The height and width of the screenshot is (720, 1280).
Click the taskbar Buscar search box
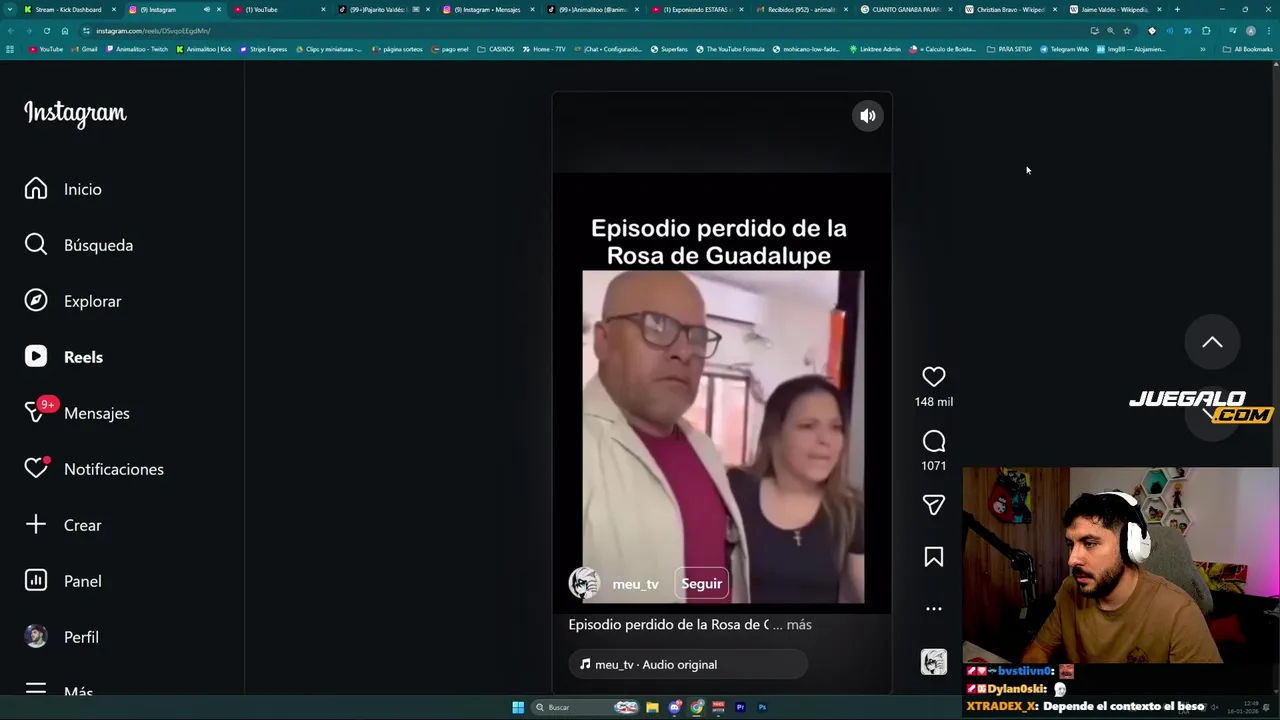pos(585,707)
